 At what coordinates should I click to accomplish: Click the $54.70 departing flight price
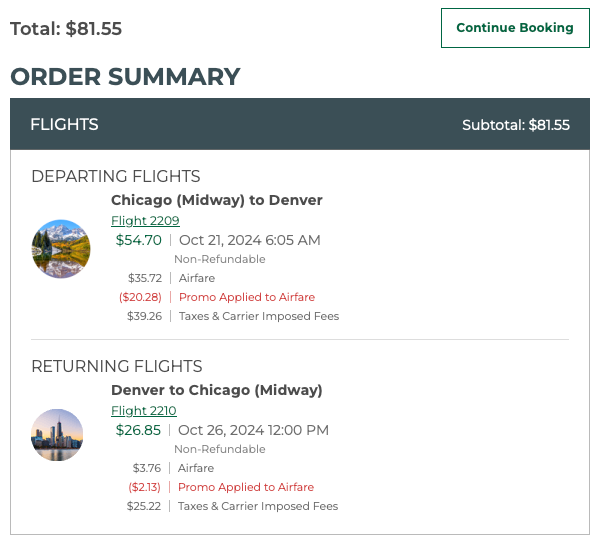138,240
